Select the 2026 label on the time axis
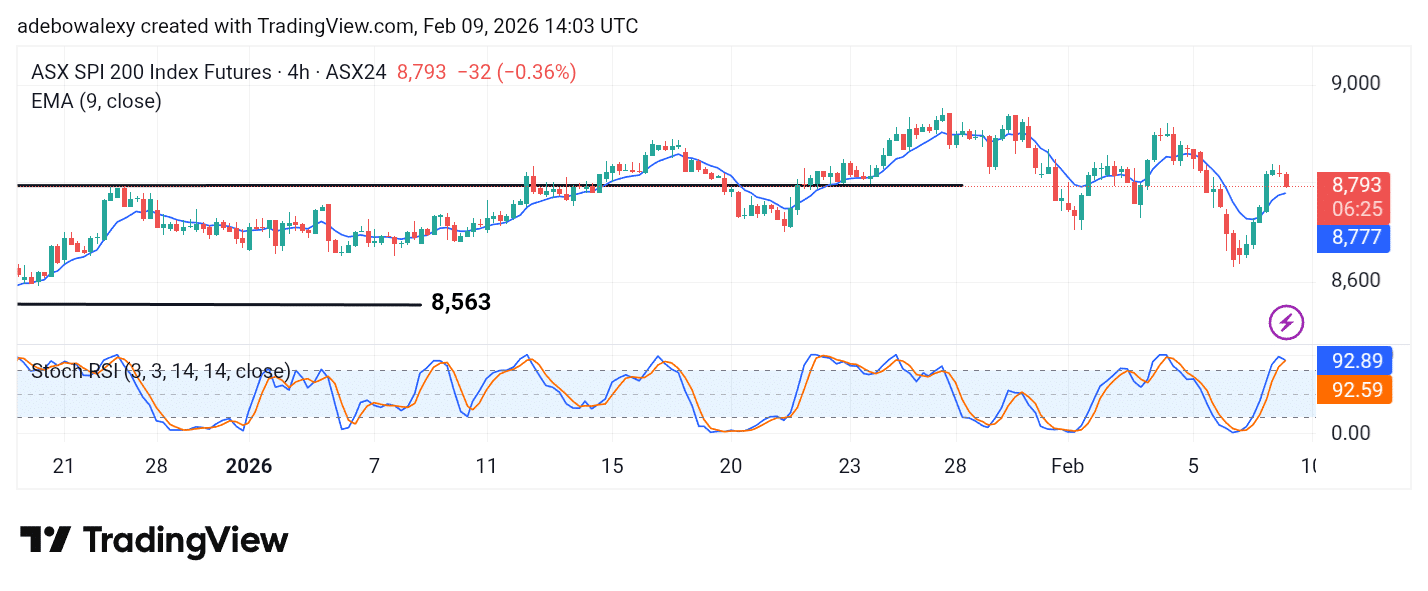 pos(249,466)
